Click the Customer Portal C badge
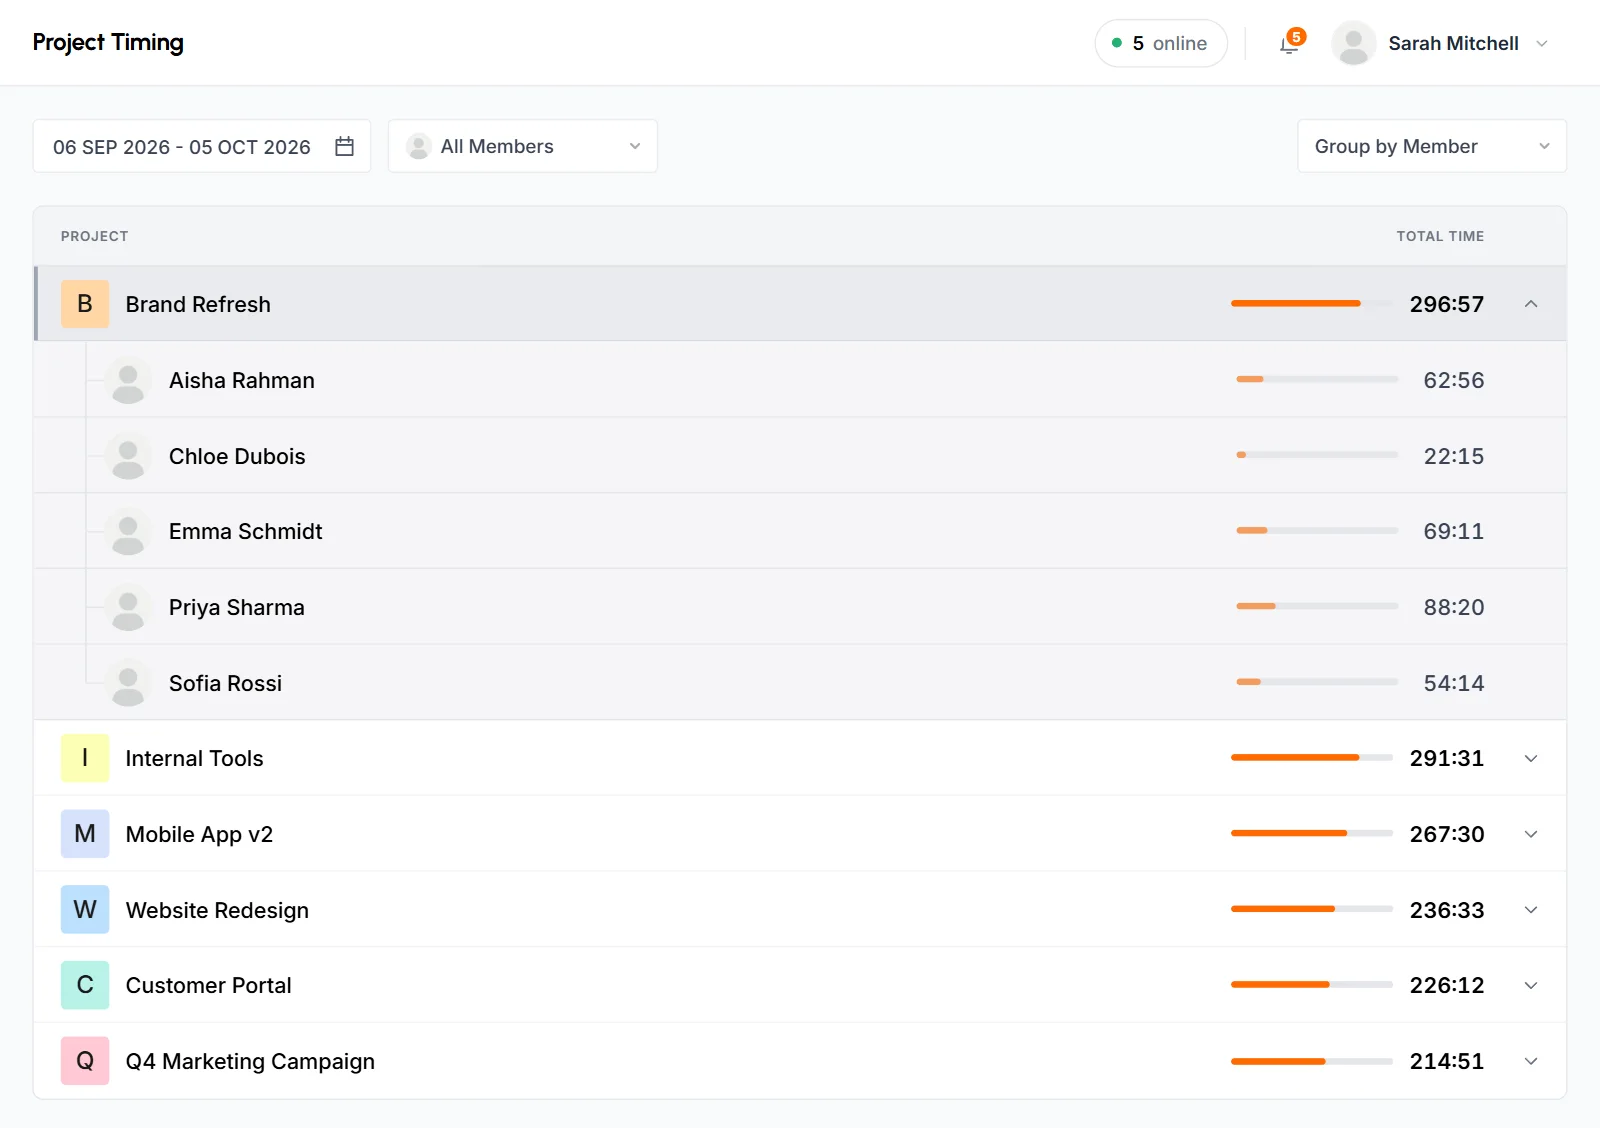The image size is (1600, 1128). pos(85,985)
